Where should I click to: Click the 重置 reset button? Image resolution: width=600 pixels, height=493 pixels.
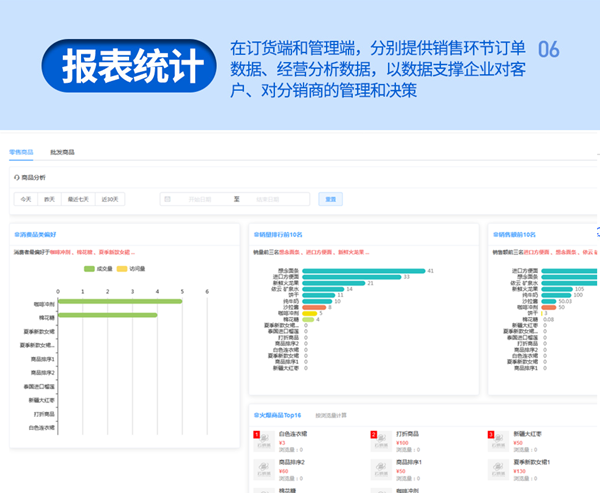[x=331, y=199]
